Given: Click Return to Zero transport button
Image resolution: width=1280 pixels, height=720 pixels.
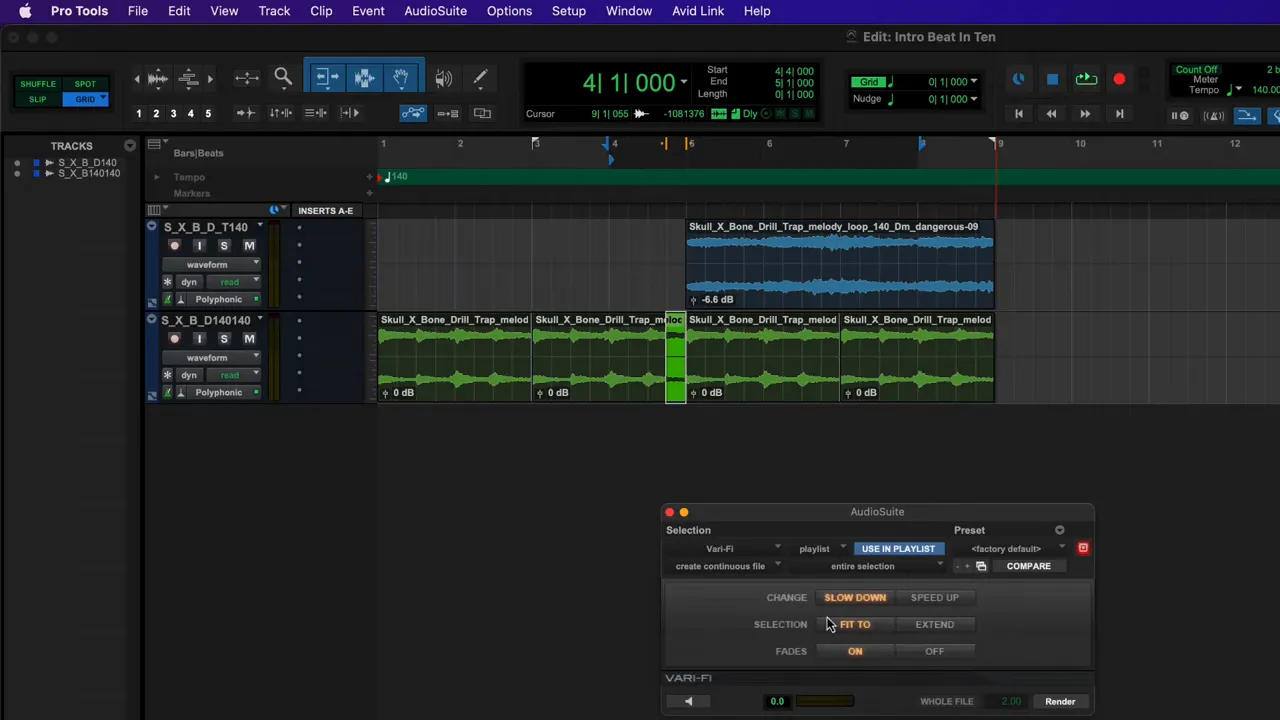Looking at the screenshot, I should [1018, 114].
